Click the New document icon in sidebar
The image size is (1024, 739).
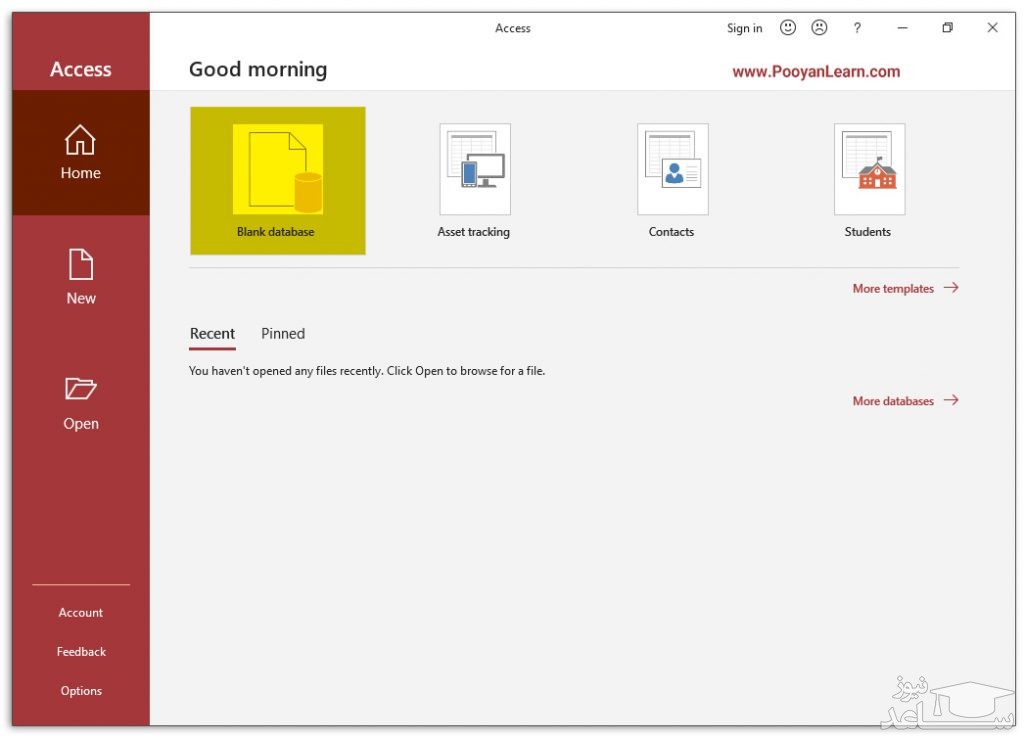[80, 265]
